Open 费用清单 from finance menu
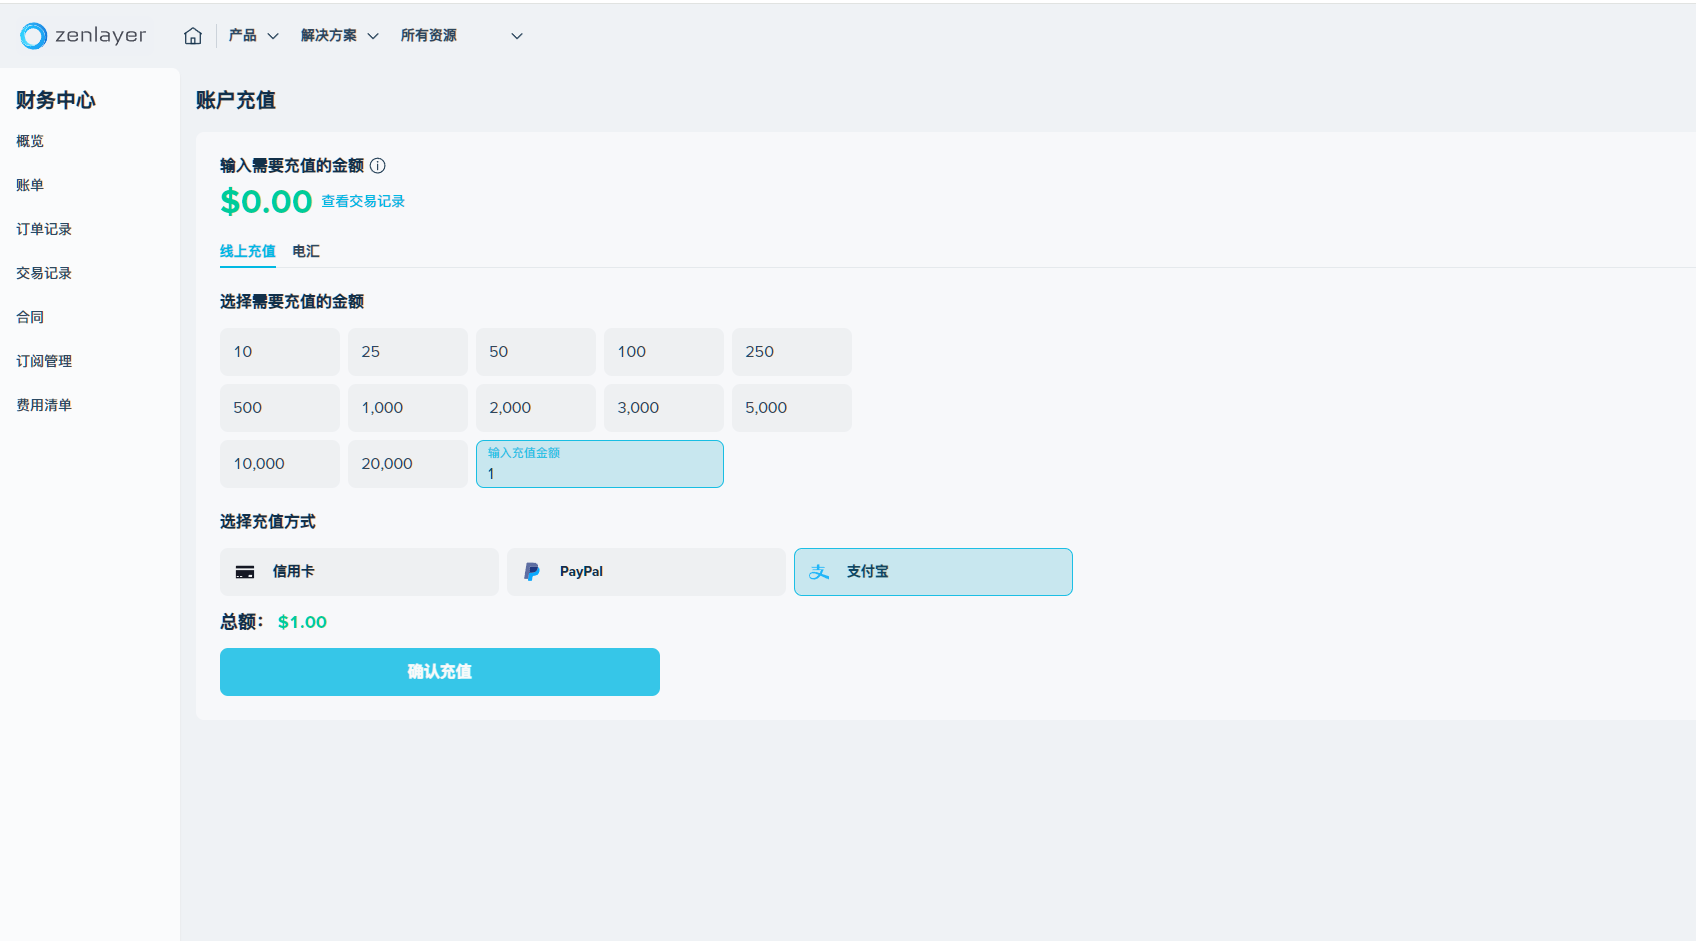Screen dimensions: 1696x941 (44, 405)
